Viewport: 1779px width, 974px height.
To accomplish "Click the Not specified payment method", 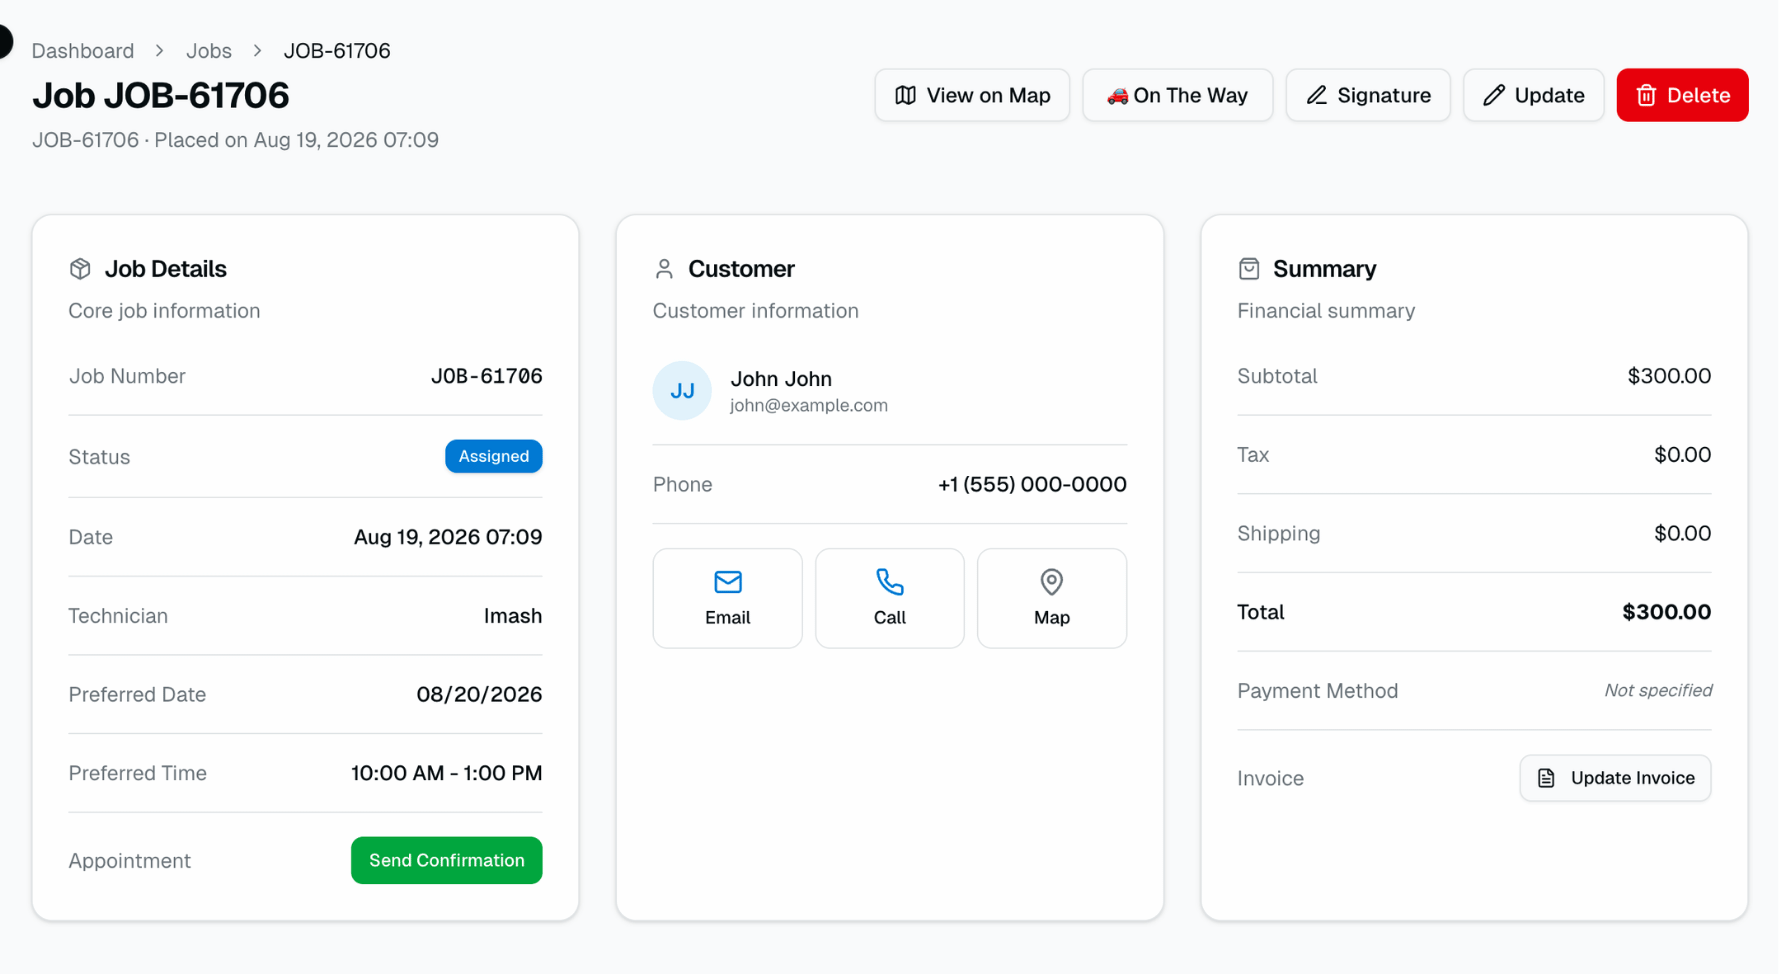I will (1658, 690).
